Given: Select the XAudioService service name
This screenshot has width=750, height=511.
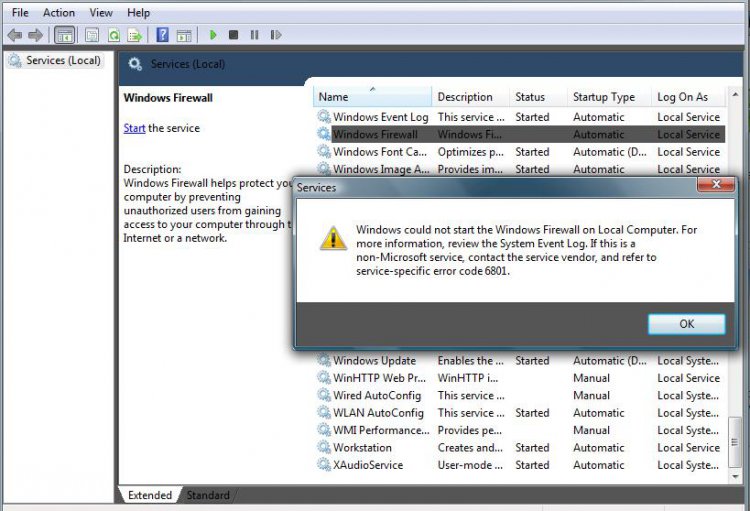Looking at the screenshot, I should pyautogui.click(x=368, y=465).
